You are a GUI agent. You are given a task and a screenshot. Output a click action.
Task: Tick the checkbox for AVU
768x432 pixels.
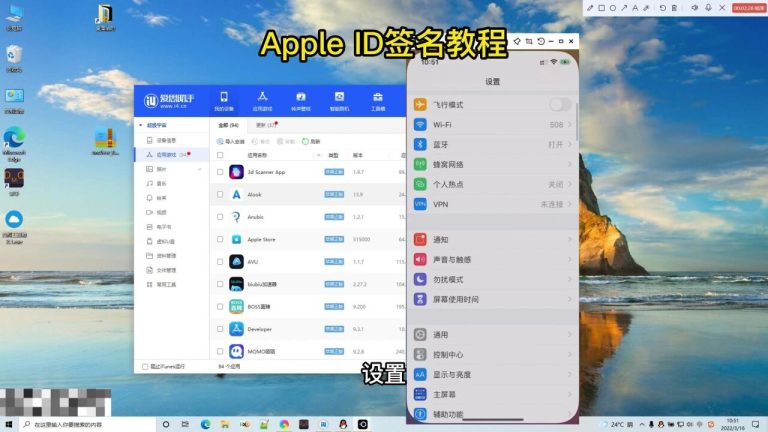click(220, 262)
